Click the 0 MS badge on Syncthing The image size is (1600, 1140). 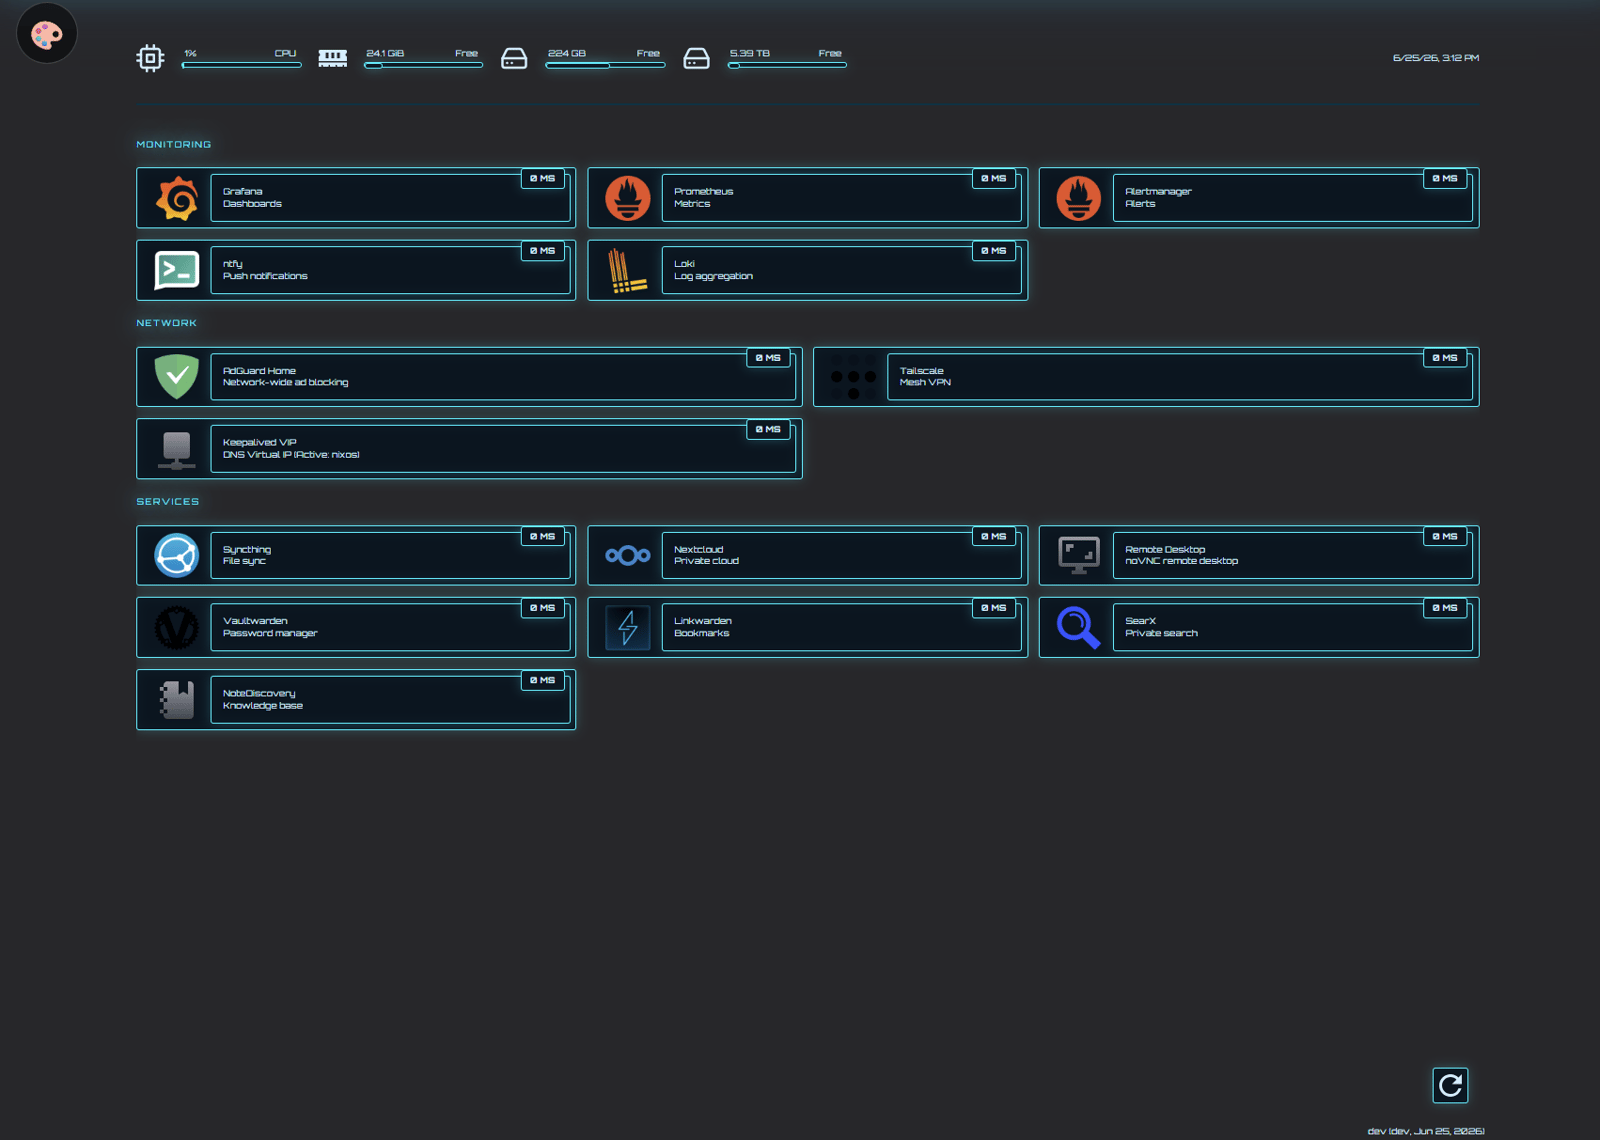(x=543, y=537)
